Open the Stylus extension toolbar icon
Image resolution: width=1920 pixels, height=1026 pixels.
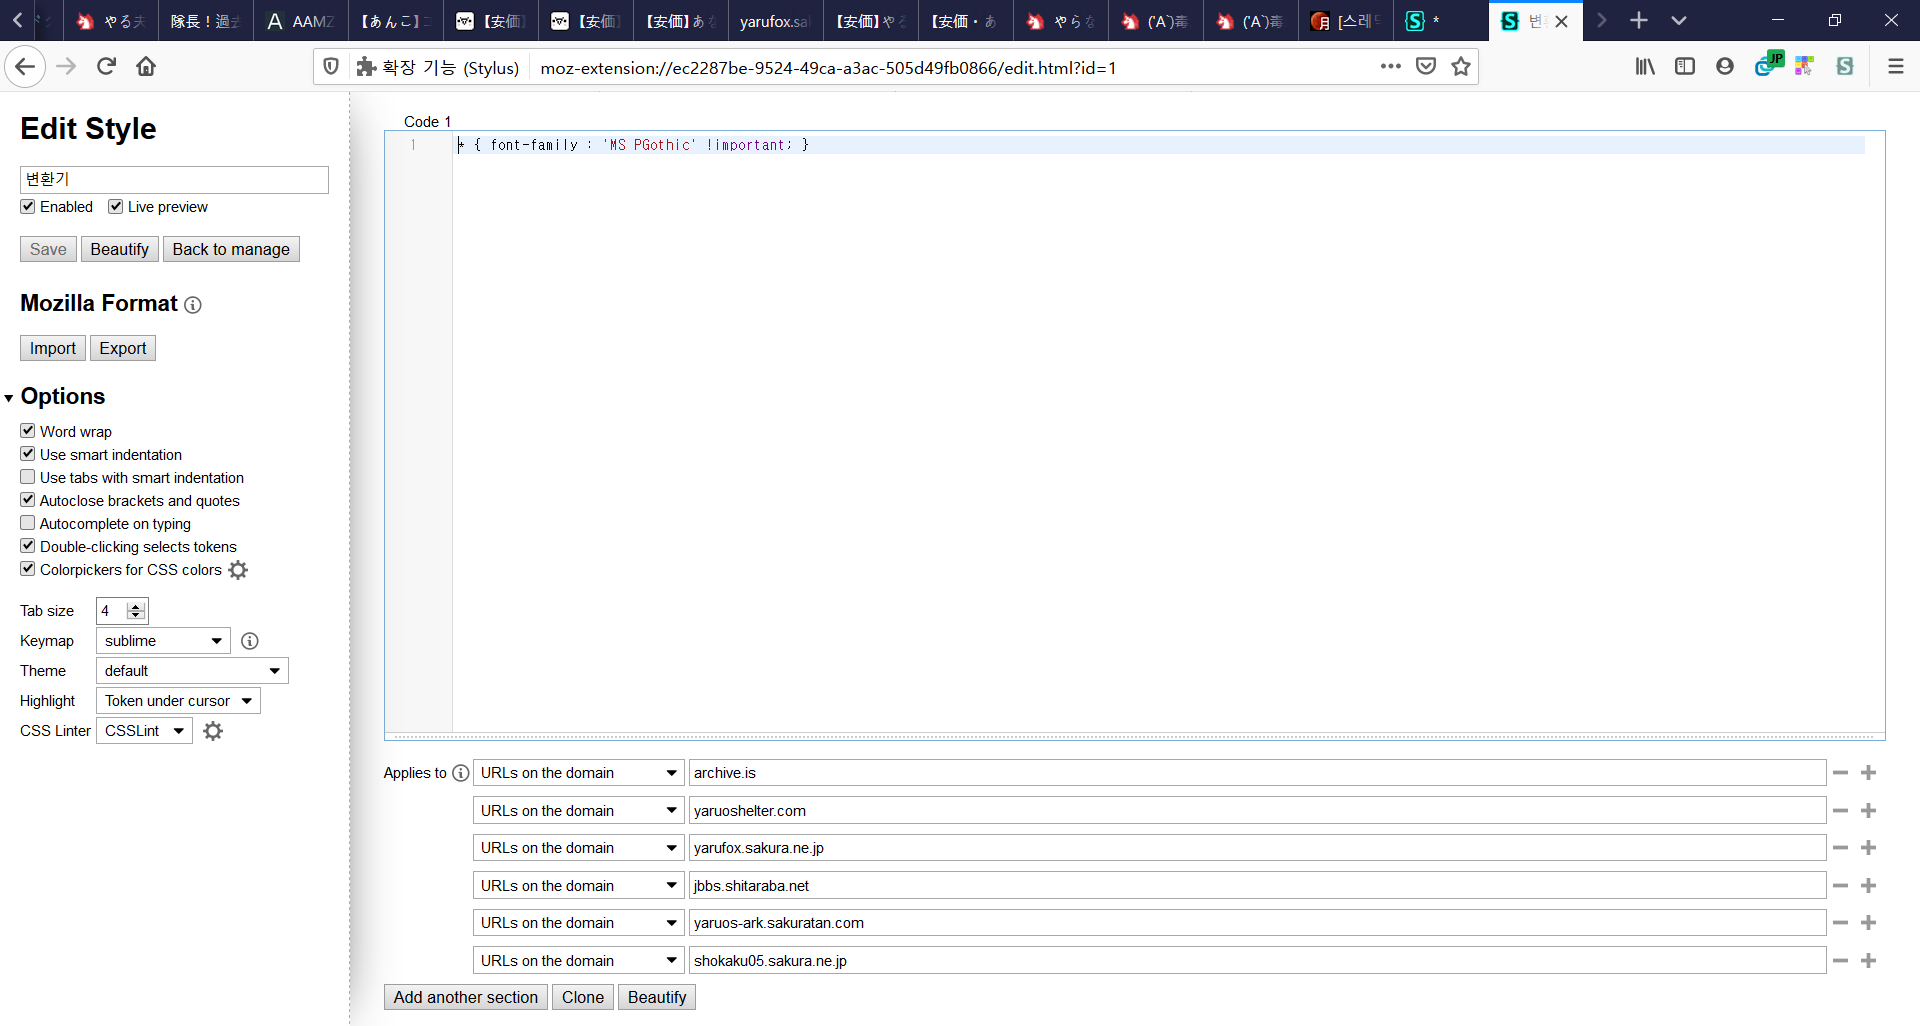(x=1844, y=66)
